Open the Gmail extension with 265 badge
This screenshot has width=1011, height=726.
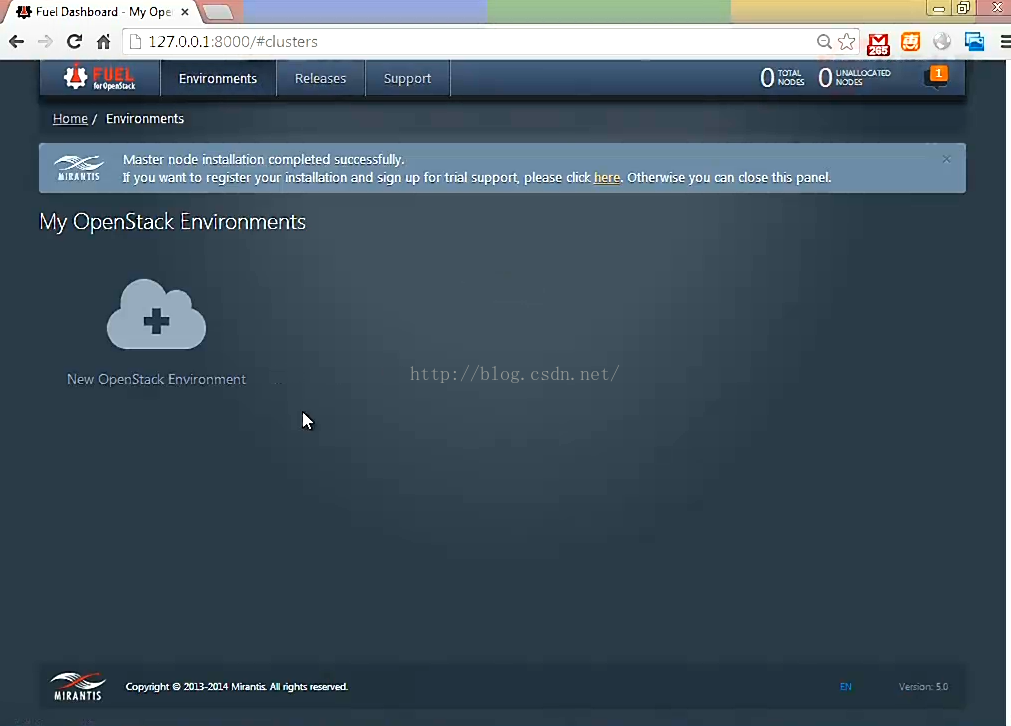pyautogui.click(x=878, y=43)
